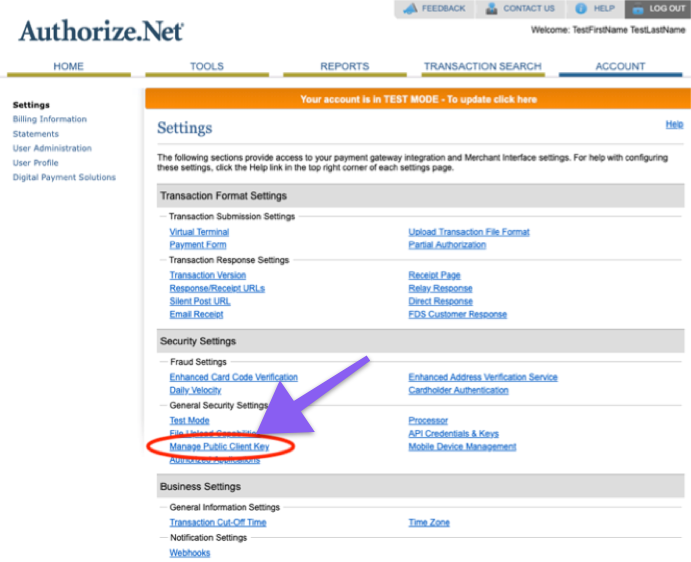This screenshot has height=562, width=691.
Task: Open the HOME tab
Action: (x=69, y=67)
